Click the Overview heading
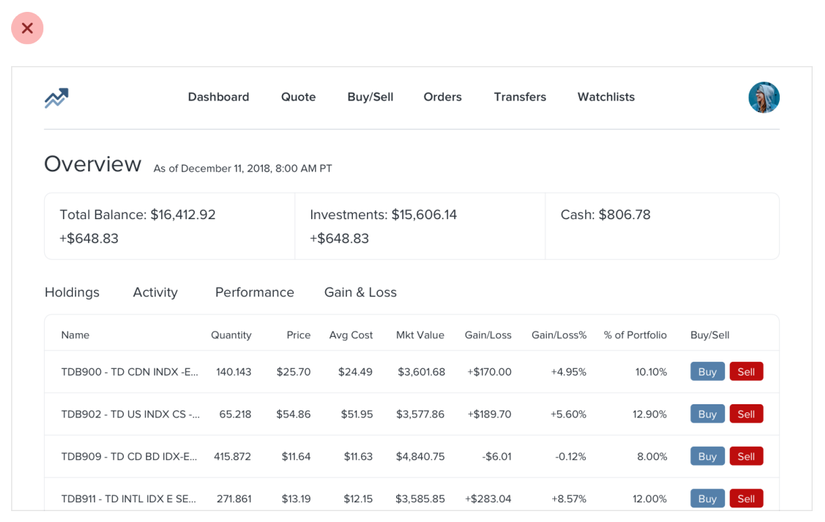The image size is (825, 522). [x=93, y=164]
